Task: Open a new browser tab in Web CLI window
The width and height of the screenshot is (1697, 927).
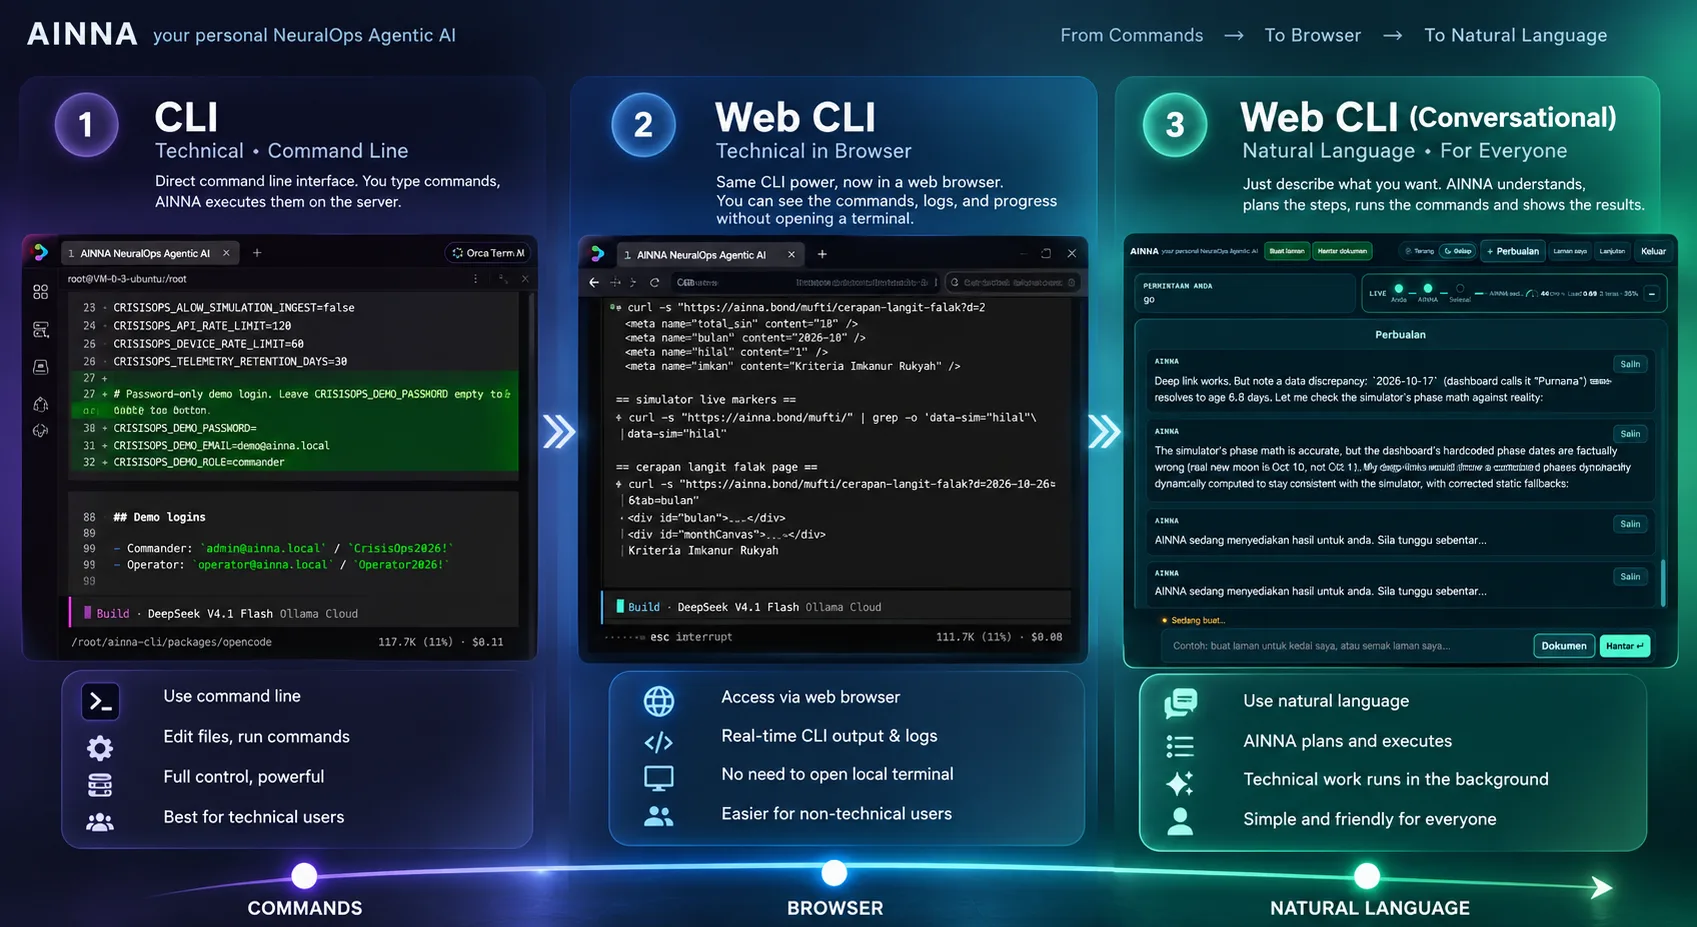Action: click(822, 255)
